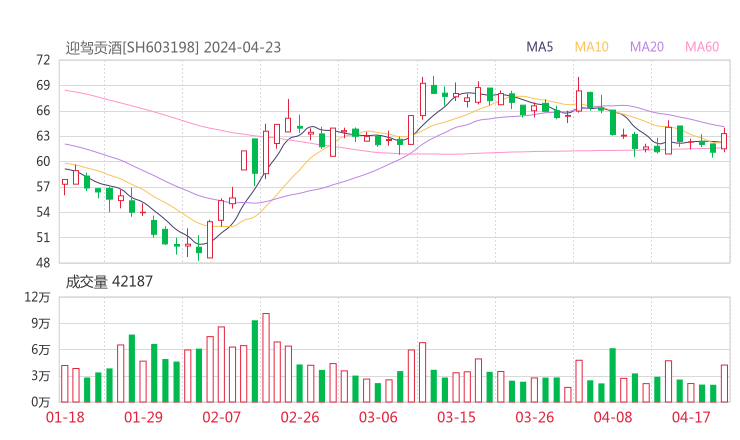Image resolution: width=740 pixels, height=440 pixels.
Task: Click the 12万 volume axis label
Action: pos(37,297)
